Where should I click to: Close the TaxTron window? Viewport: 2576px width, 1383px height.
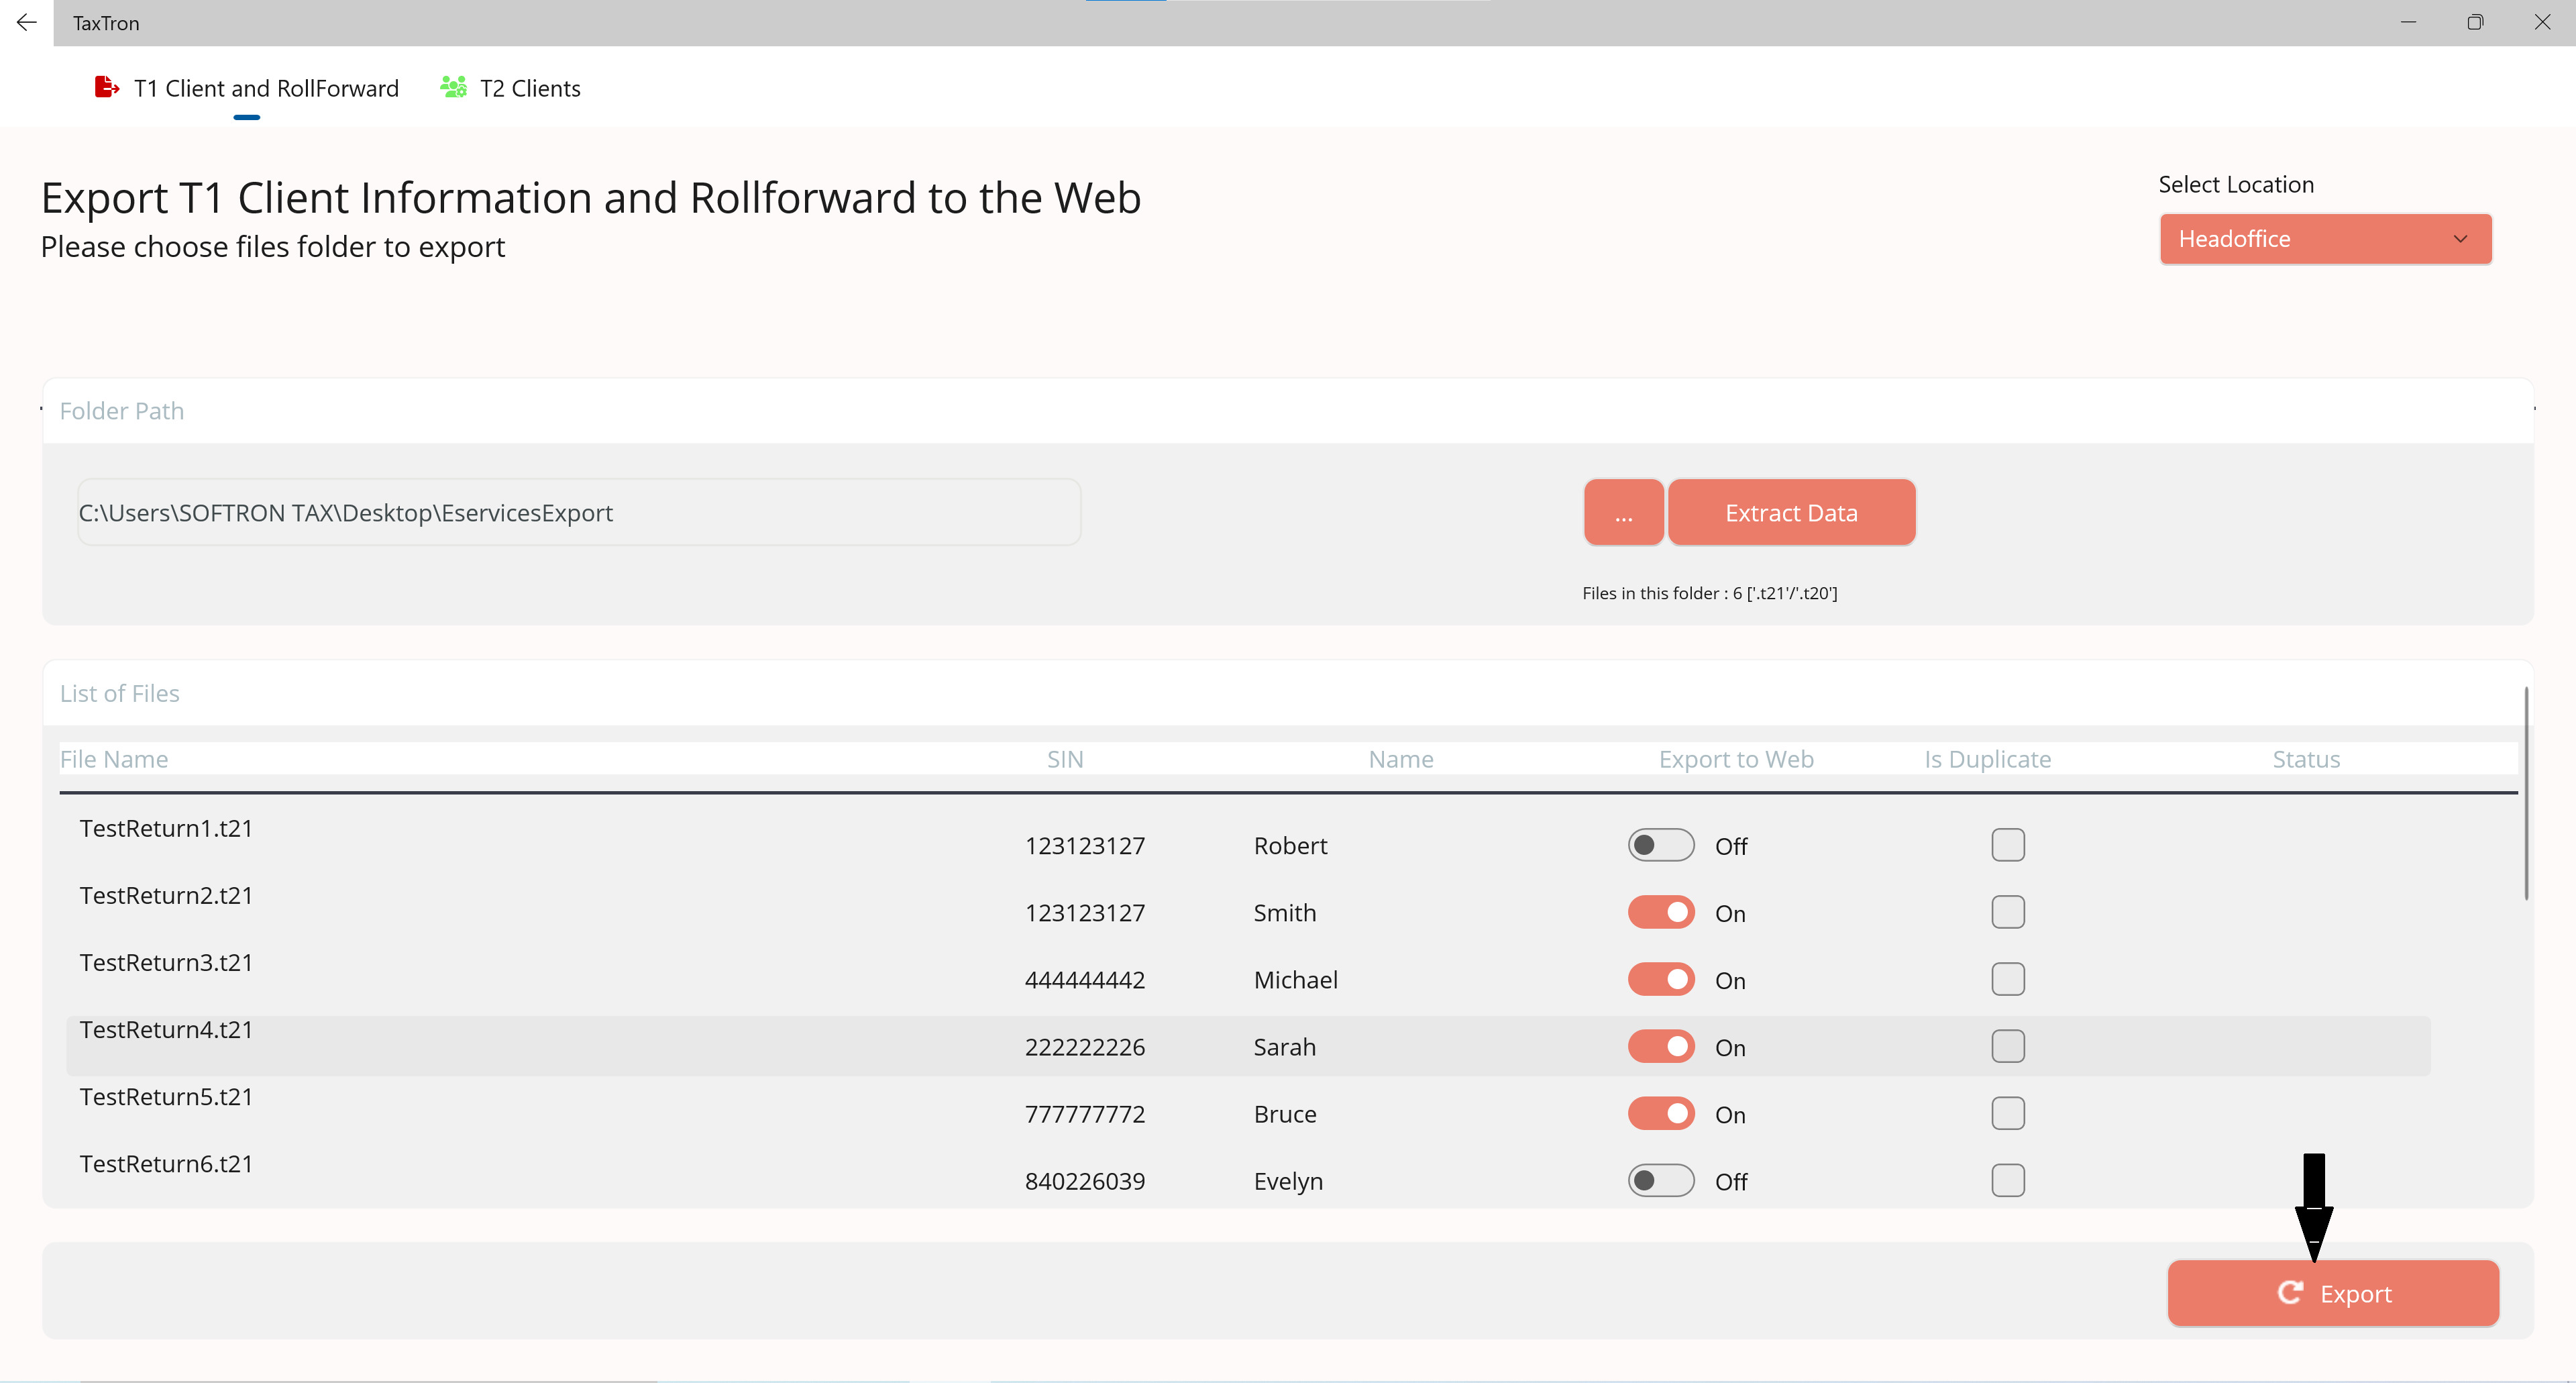click(2542, 22)
